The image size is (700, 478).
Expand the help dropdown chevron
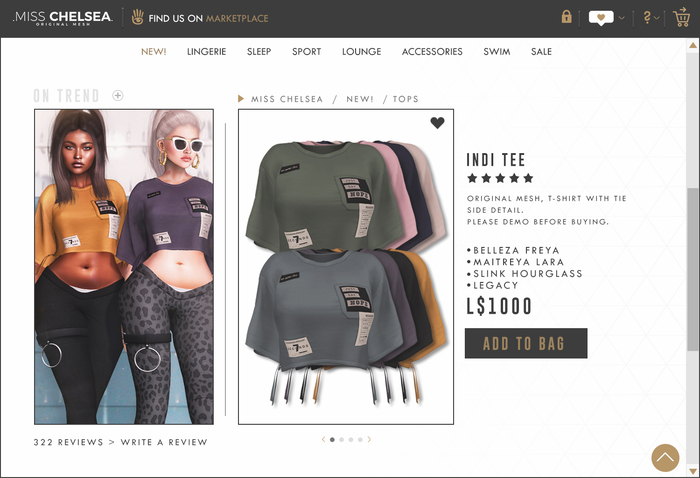(657, 18)
